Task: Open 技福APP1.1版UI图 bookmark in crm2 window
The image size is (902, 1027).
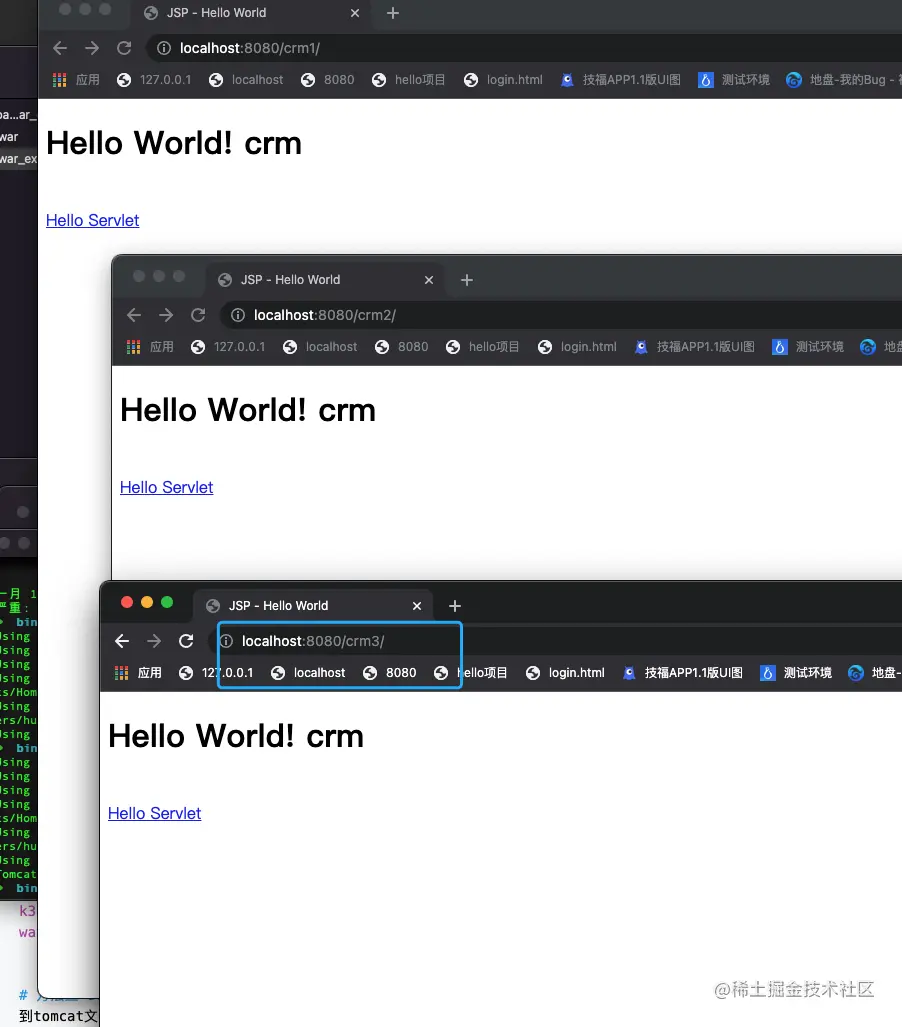Action: pos(694,347)
